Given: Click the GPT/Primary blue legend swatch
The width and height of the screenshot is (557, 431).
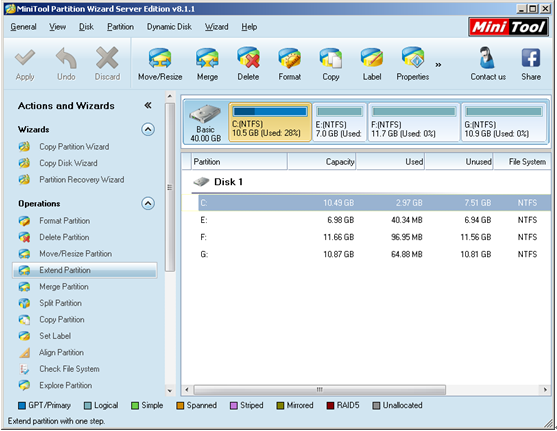Looking at the screenshot, I should [22, 406].
